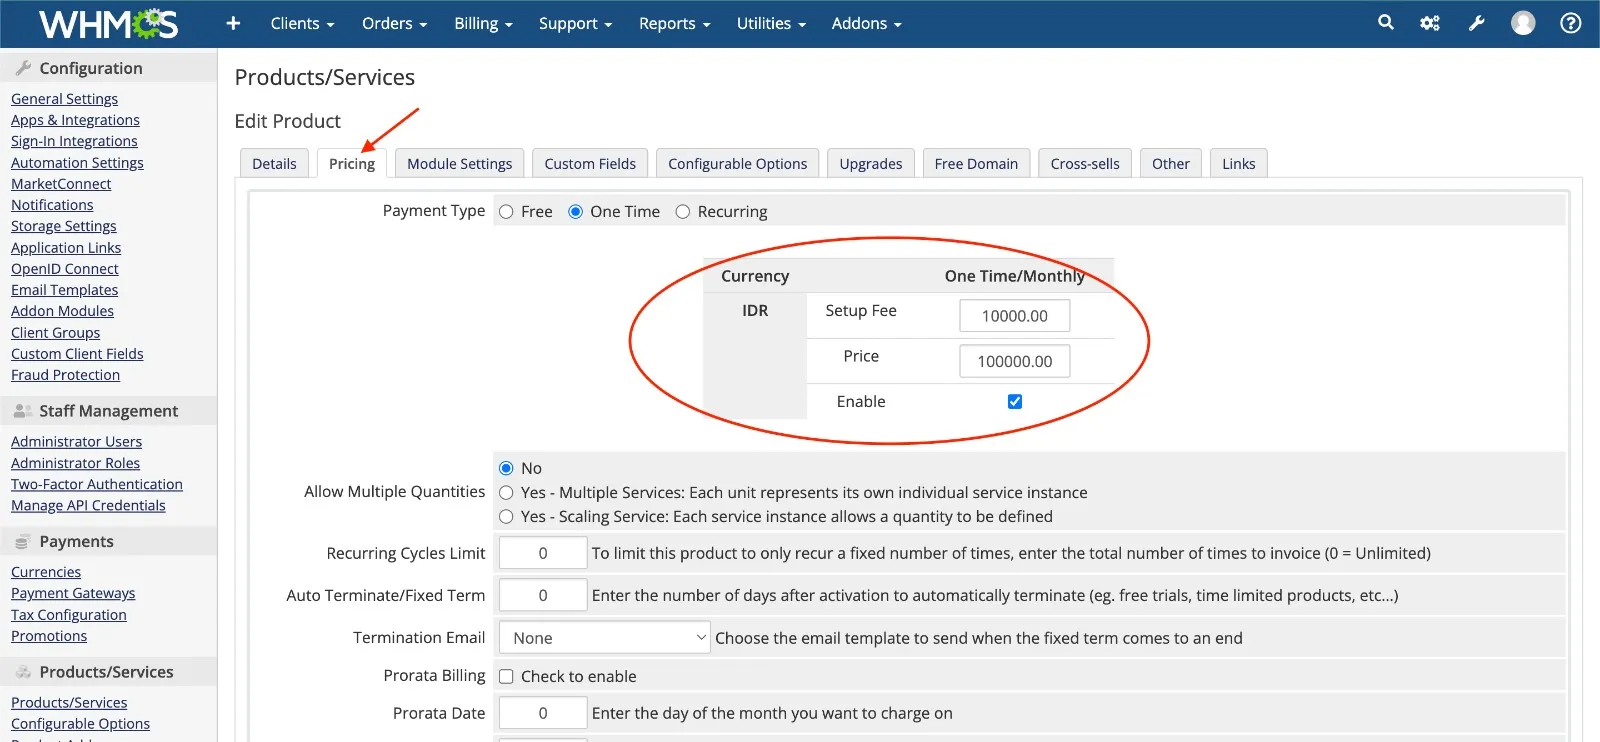The width and height of the screenshot is (1600, 742).
Task: Select Recurring payment type
Action: (683, 212)
